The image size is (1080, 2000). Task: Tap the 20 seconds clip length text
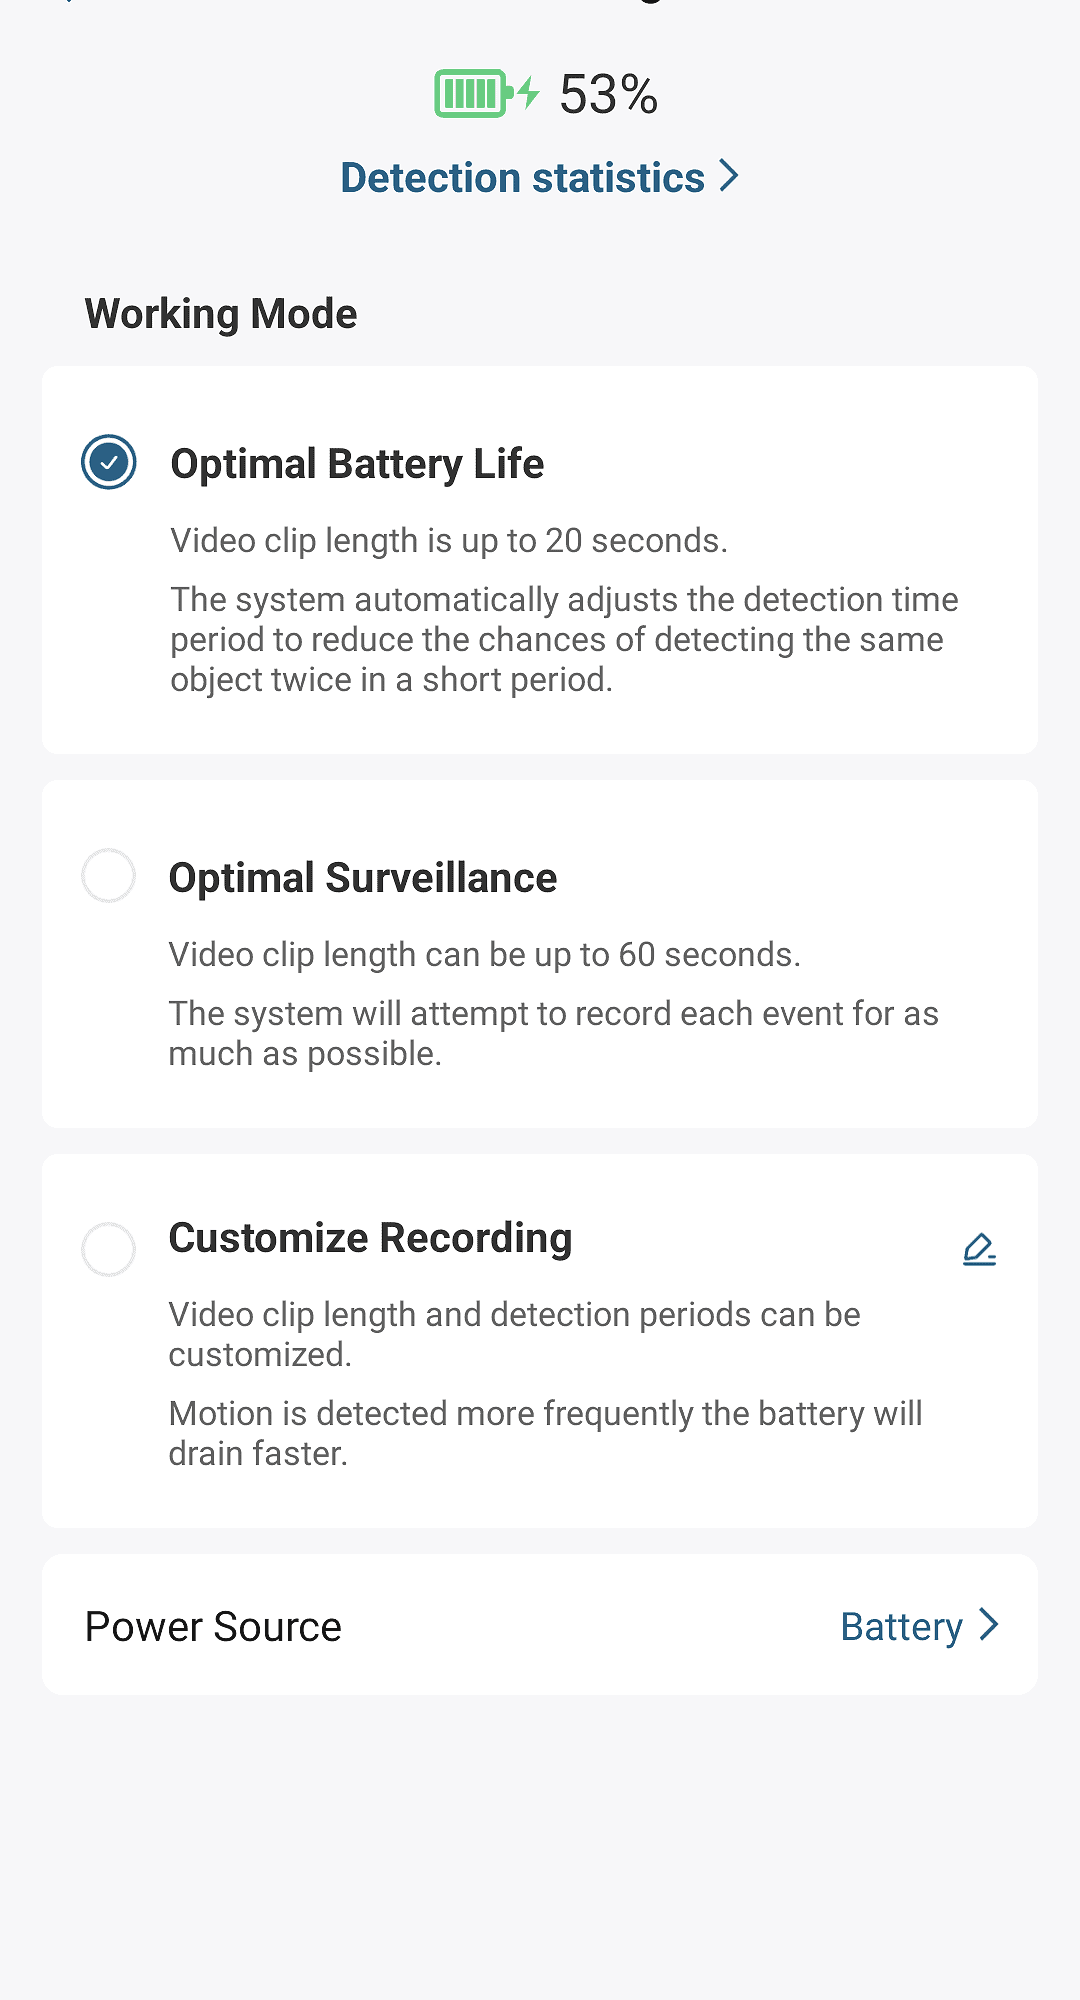tap(449, 541)
